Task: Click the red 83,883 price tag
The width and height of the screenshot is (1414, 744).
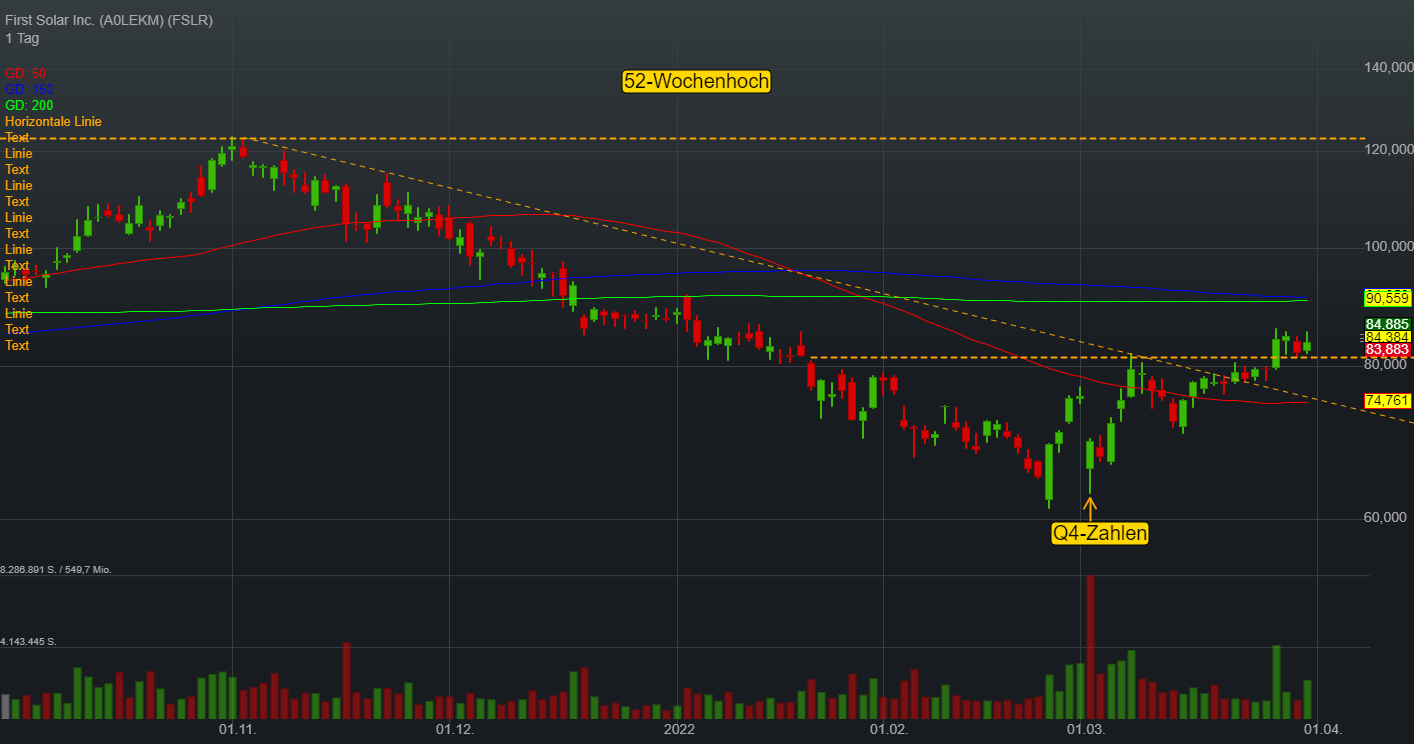Action: click(x=1387, y=350)
